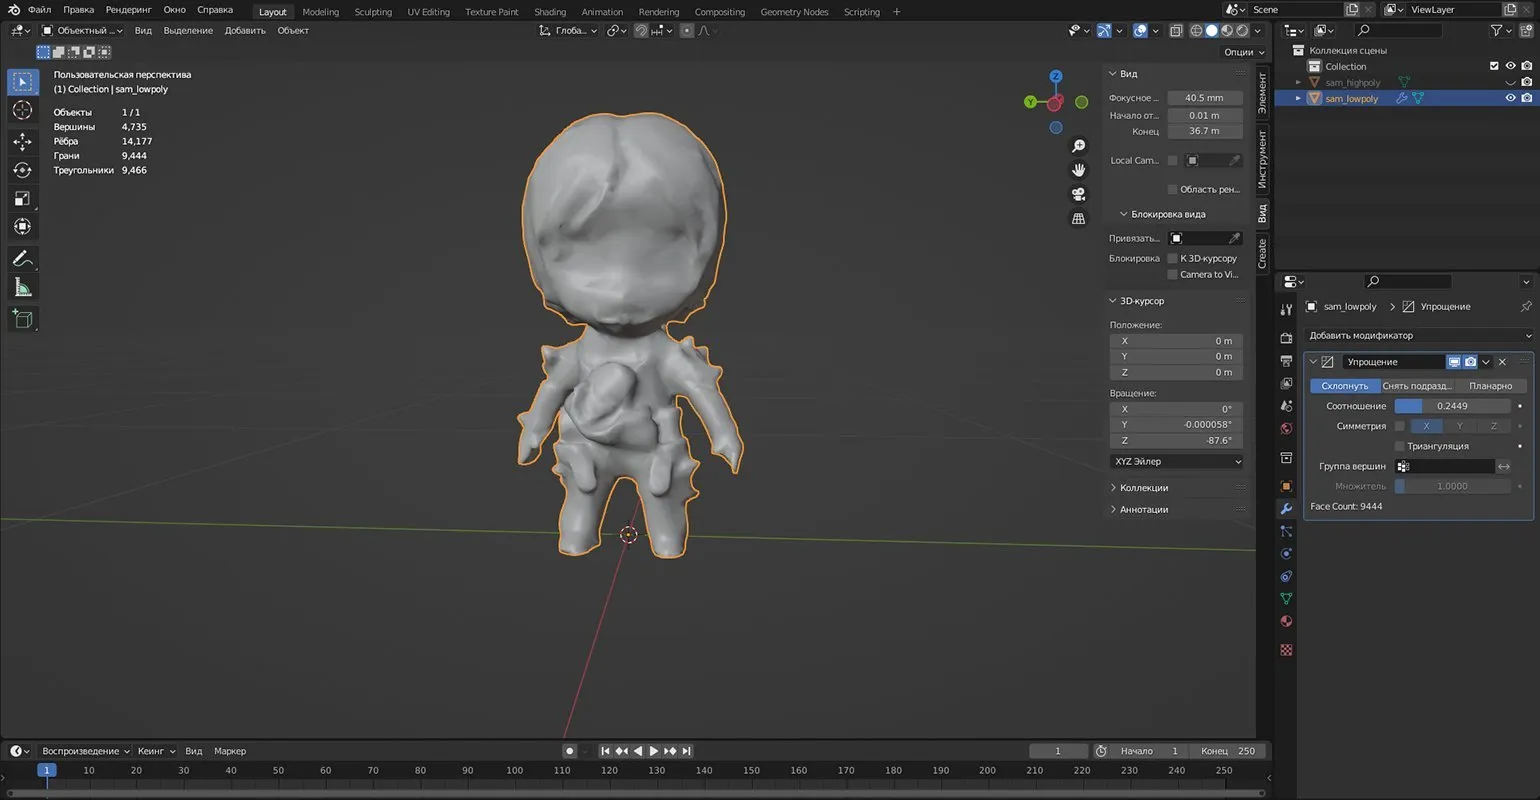Click the camera view icon in viewport
The width and height of the screenshot is (1540, 800).
coord(1079,194)
